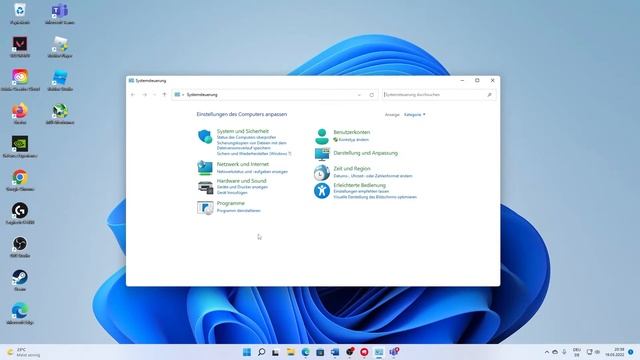Click the Forward navigation arrow
Viewport: 640px width, 360px height.
pos(144,95)
